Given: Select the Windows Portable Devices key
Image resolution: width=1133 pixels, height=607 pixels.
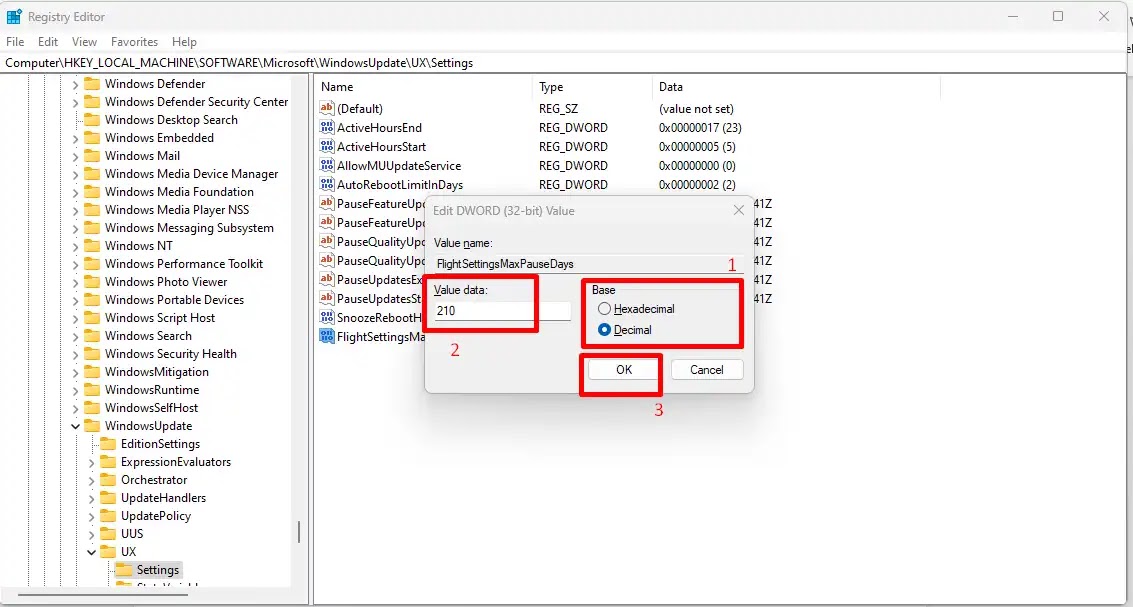Looking at the screenshot, I should tap(174, 300).
